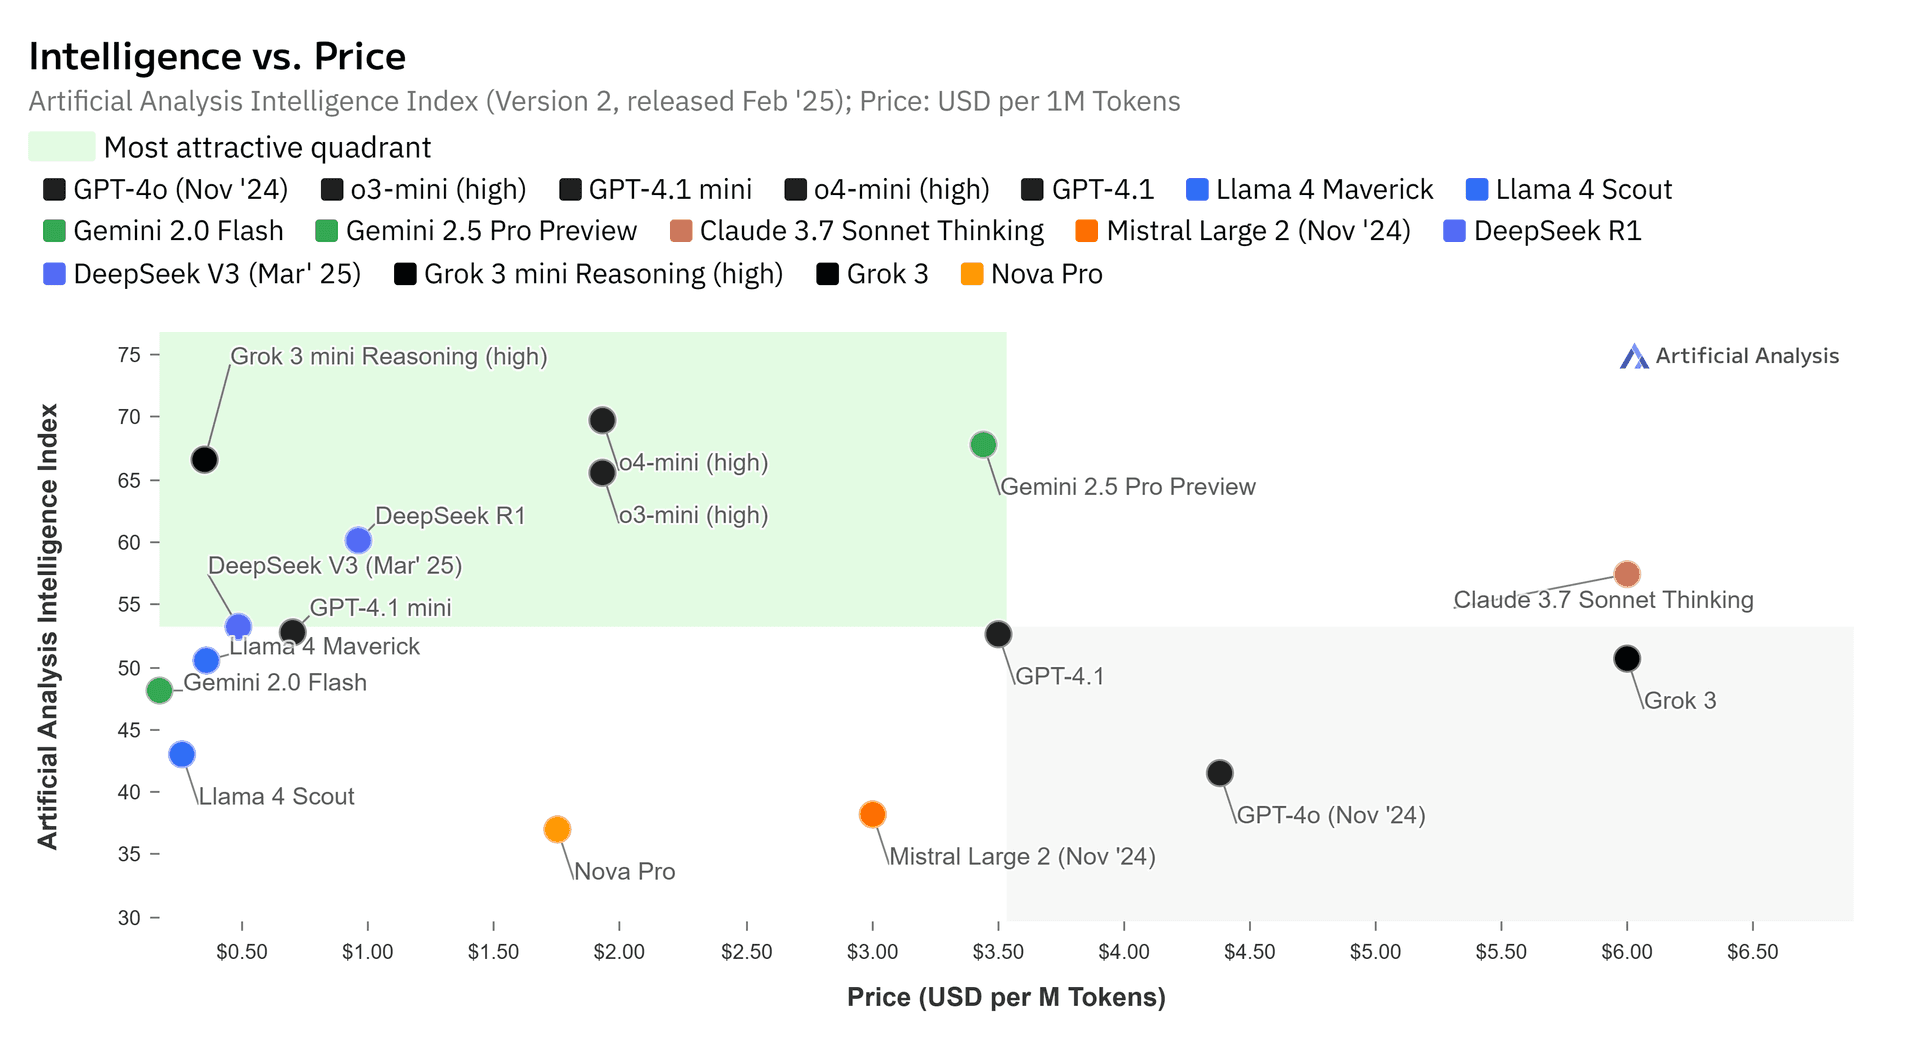Toggle Llama 4 Maverick legend entry
The width and height of the screenshot is (1920, 1047).
(x=1310, y=190)
